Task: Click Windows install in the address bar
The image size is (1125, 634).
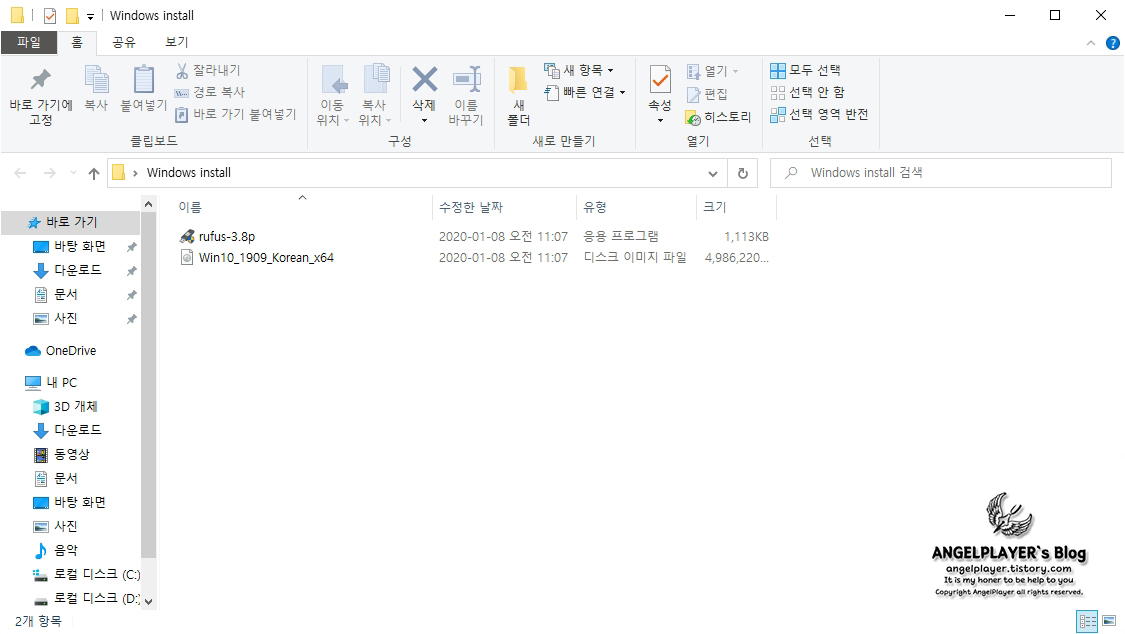Action: click(189, 173)
